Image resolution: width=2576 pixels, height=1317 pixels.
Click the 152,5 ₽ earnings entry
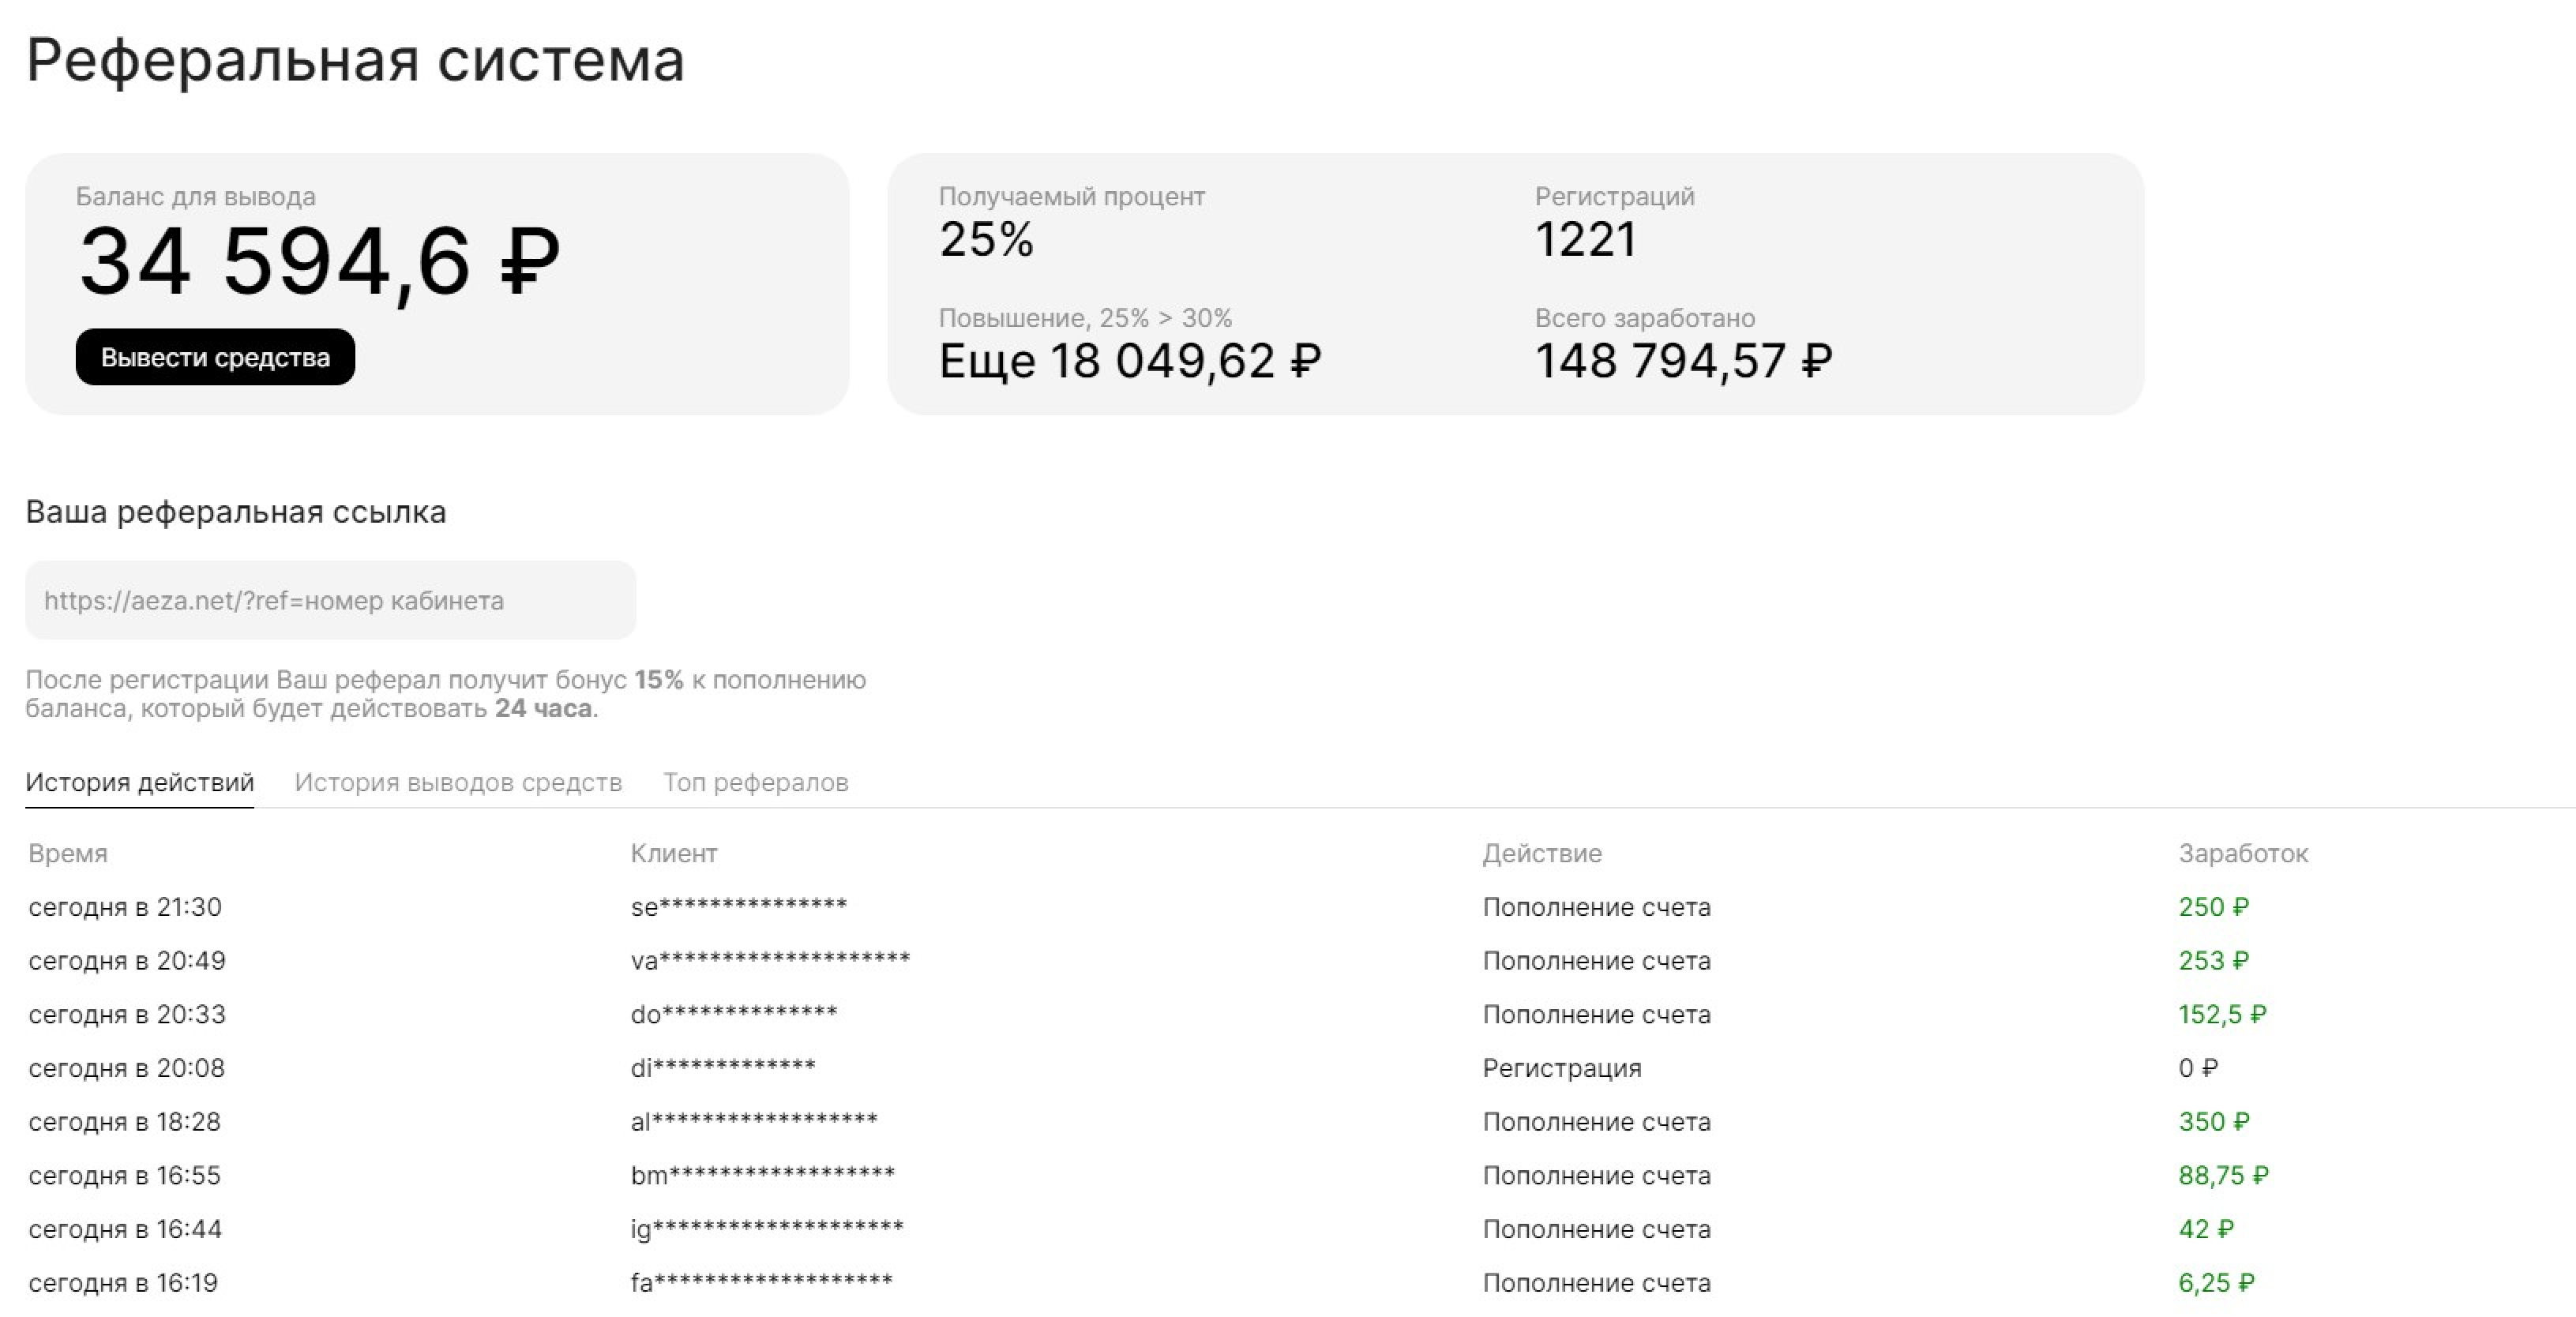(2222, 1014)
